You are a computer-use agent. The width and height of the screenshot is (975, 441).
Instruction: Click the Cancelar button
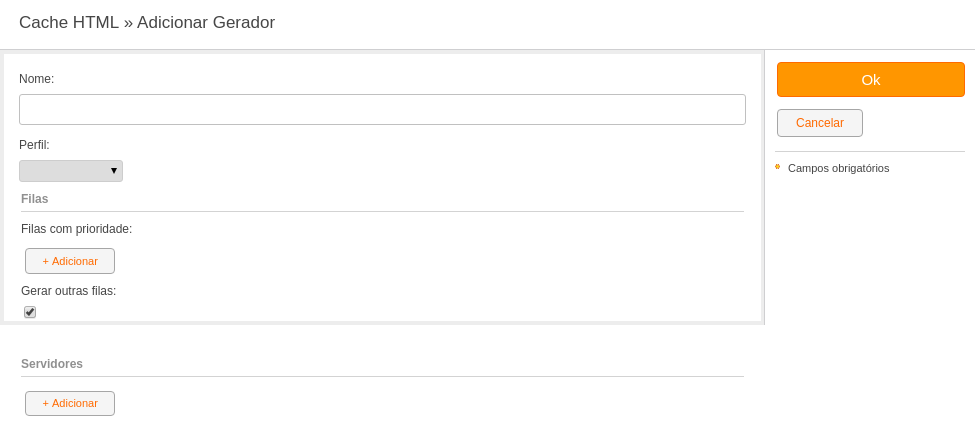coord(820,123)
